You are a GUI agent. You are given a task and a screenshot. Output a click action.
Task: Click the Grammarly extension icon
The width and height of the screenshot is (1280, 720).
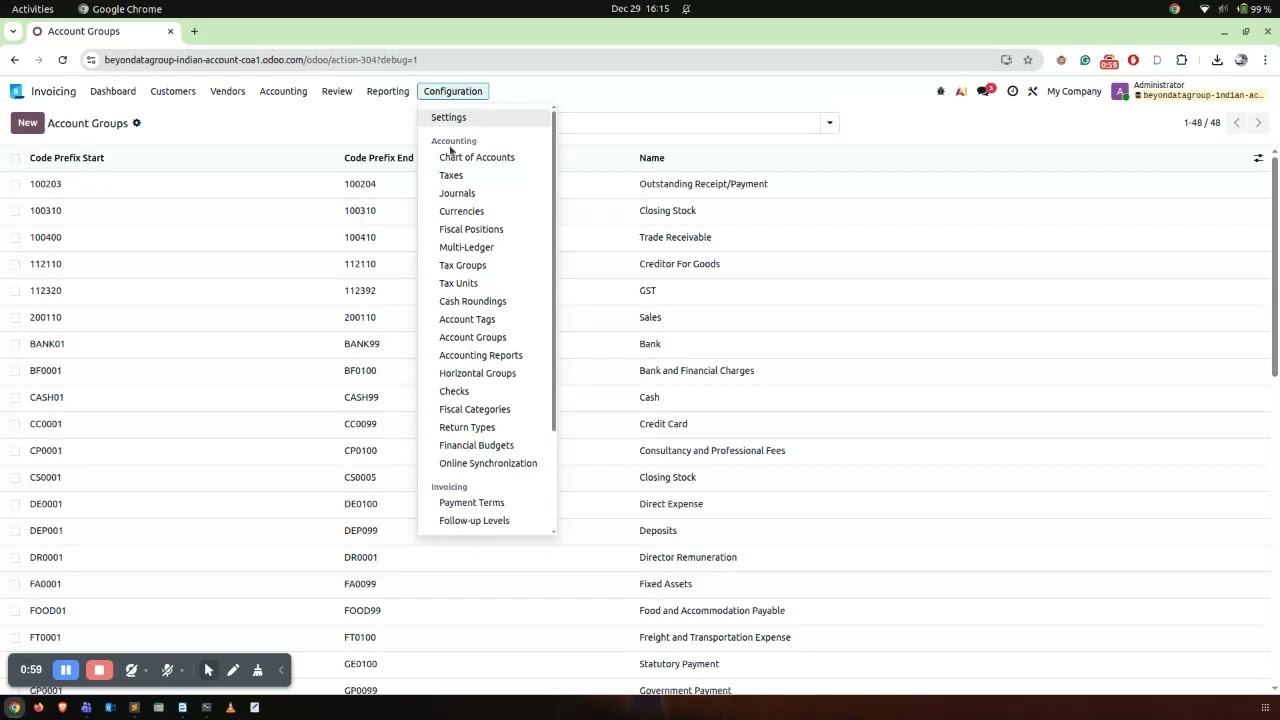point(1085,60)
